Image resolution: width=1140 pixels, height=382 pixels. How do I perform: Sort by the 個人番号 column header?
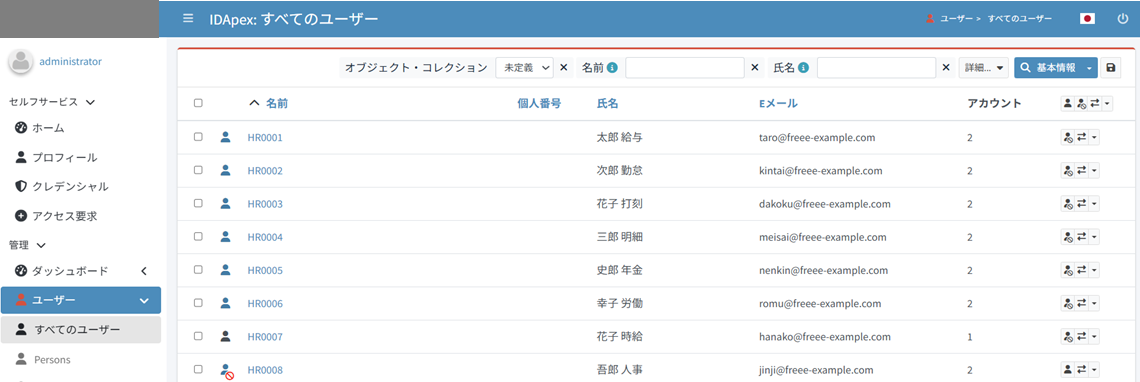coord(539,103)
